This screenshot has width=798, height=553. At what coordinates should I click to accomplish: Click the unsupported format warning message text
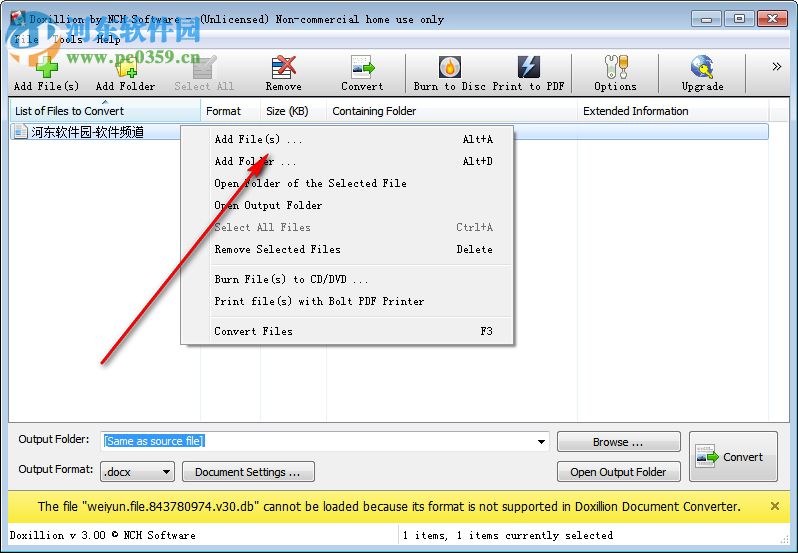coord(389,506)
